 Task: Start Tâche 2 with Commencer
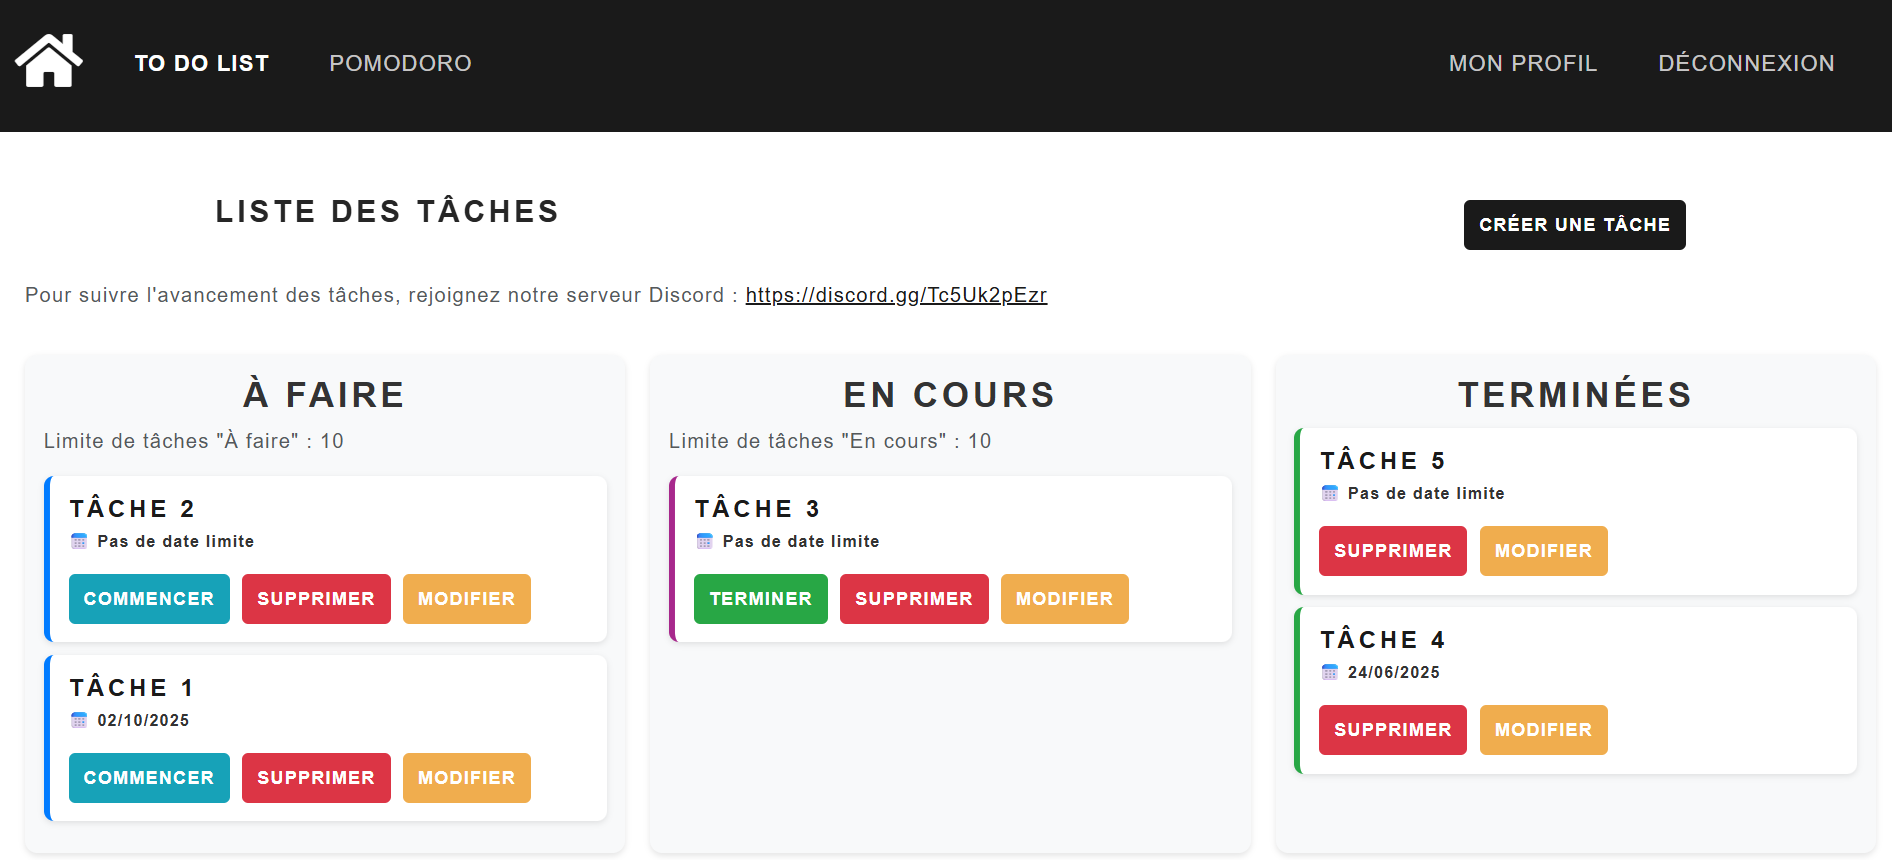coord(149,599)
